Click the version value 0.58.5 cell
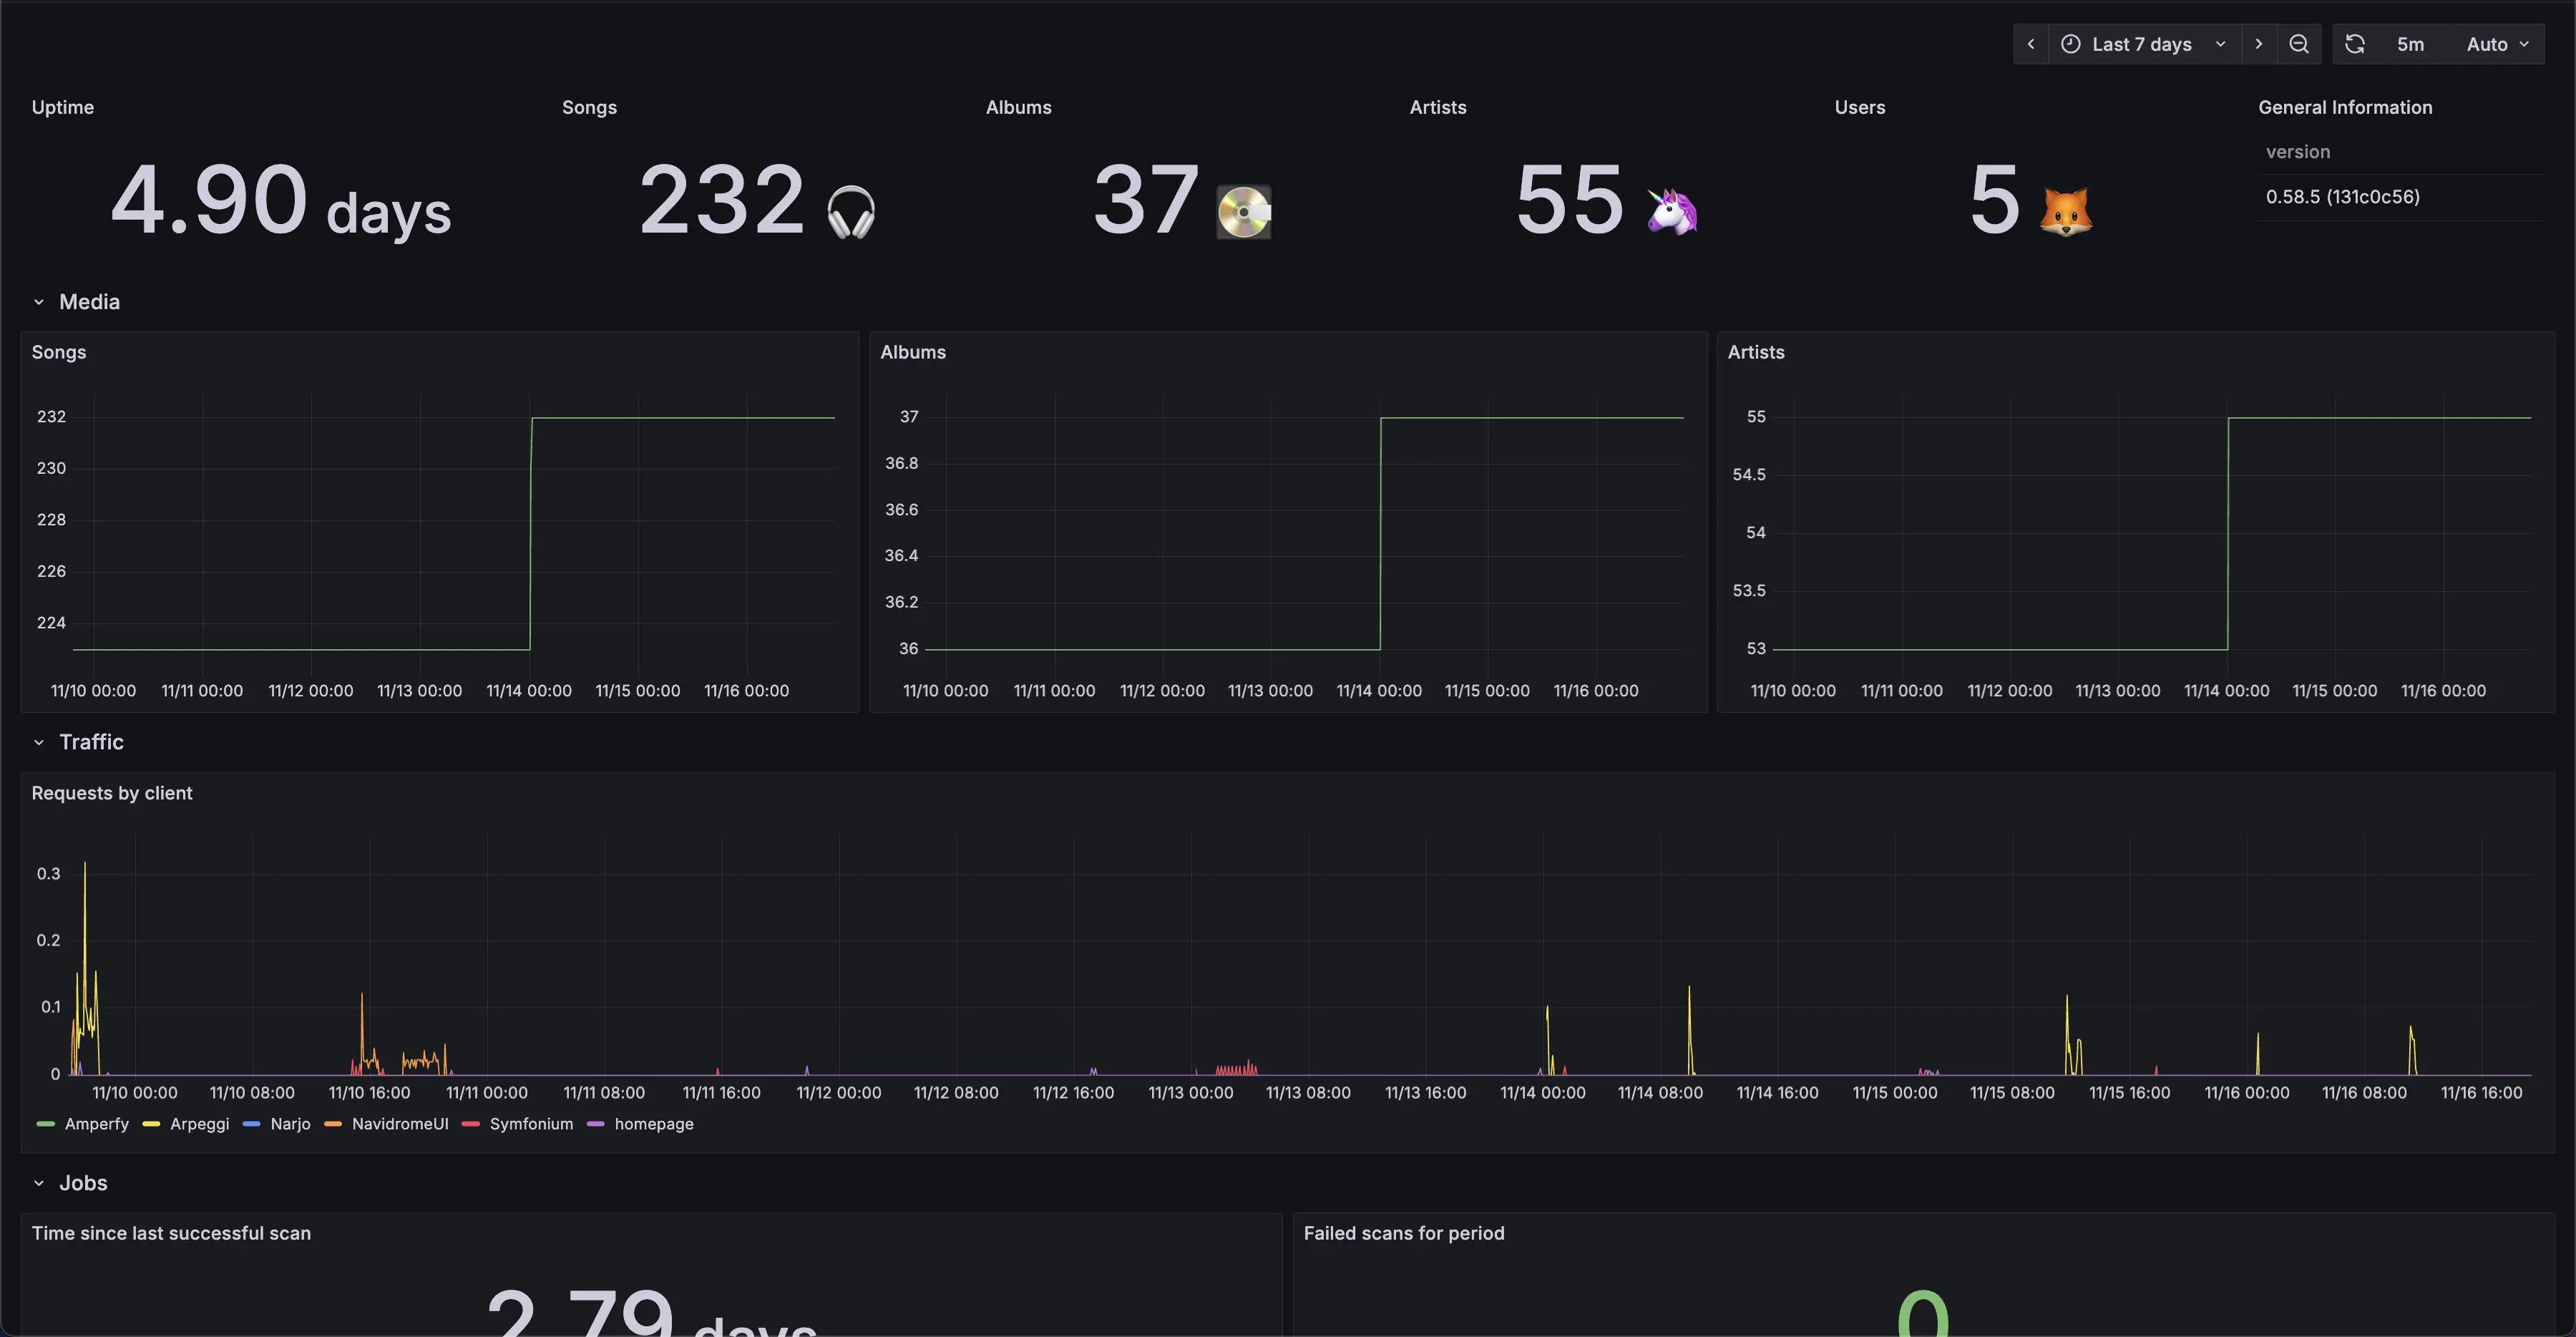 click(2342, 197)
